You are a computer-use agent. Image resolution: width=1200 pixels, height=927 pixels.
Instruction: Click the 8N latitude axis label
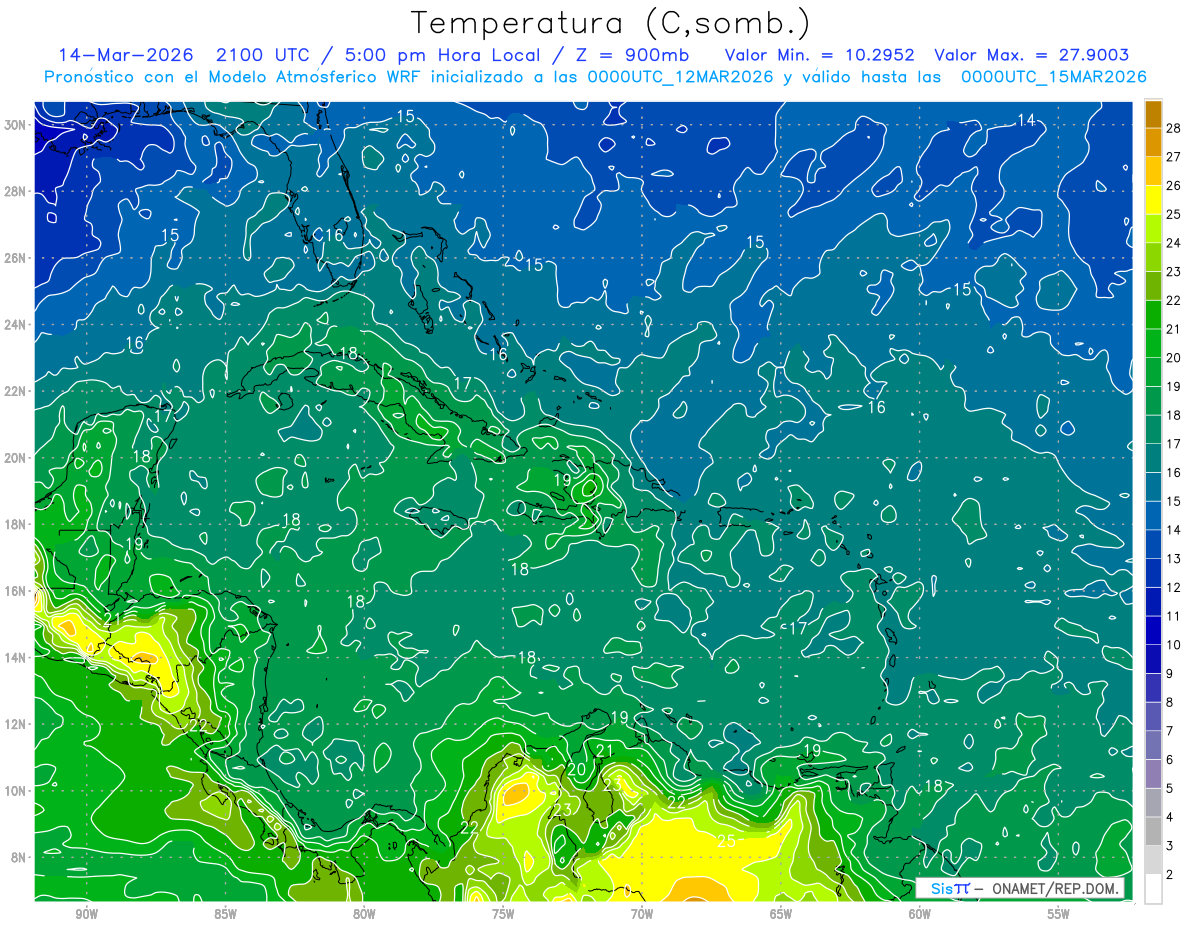point(19,857)
